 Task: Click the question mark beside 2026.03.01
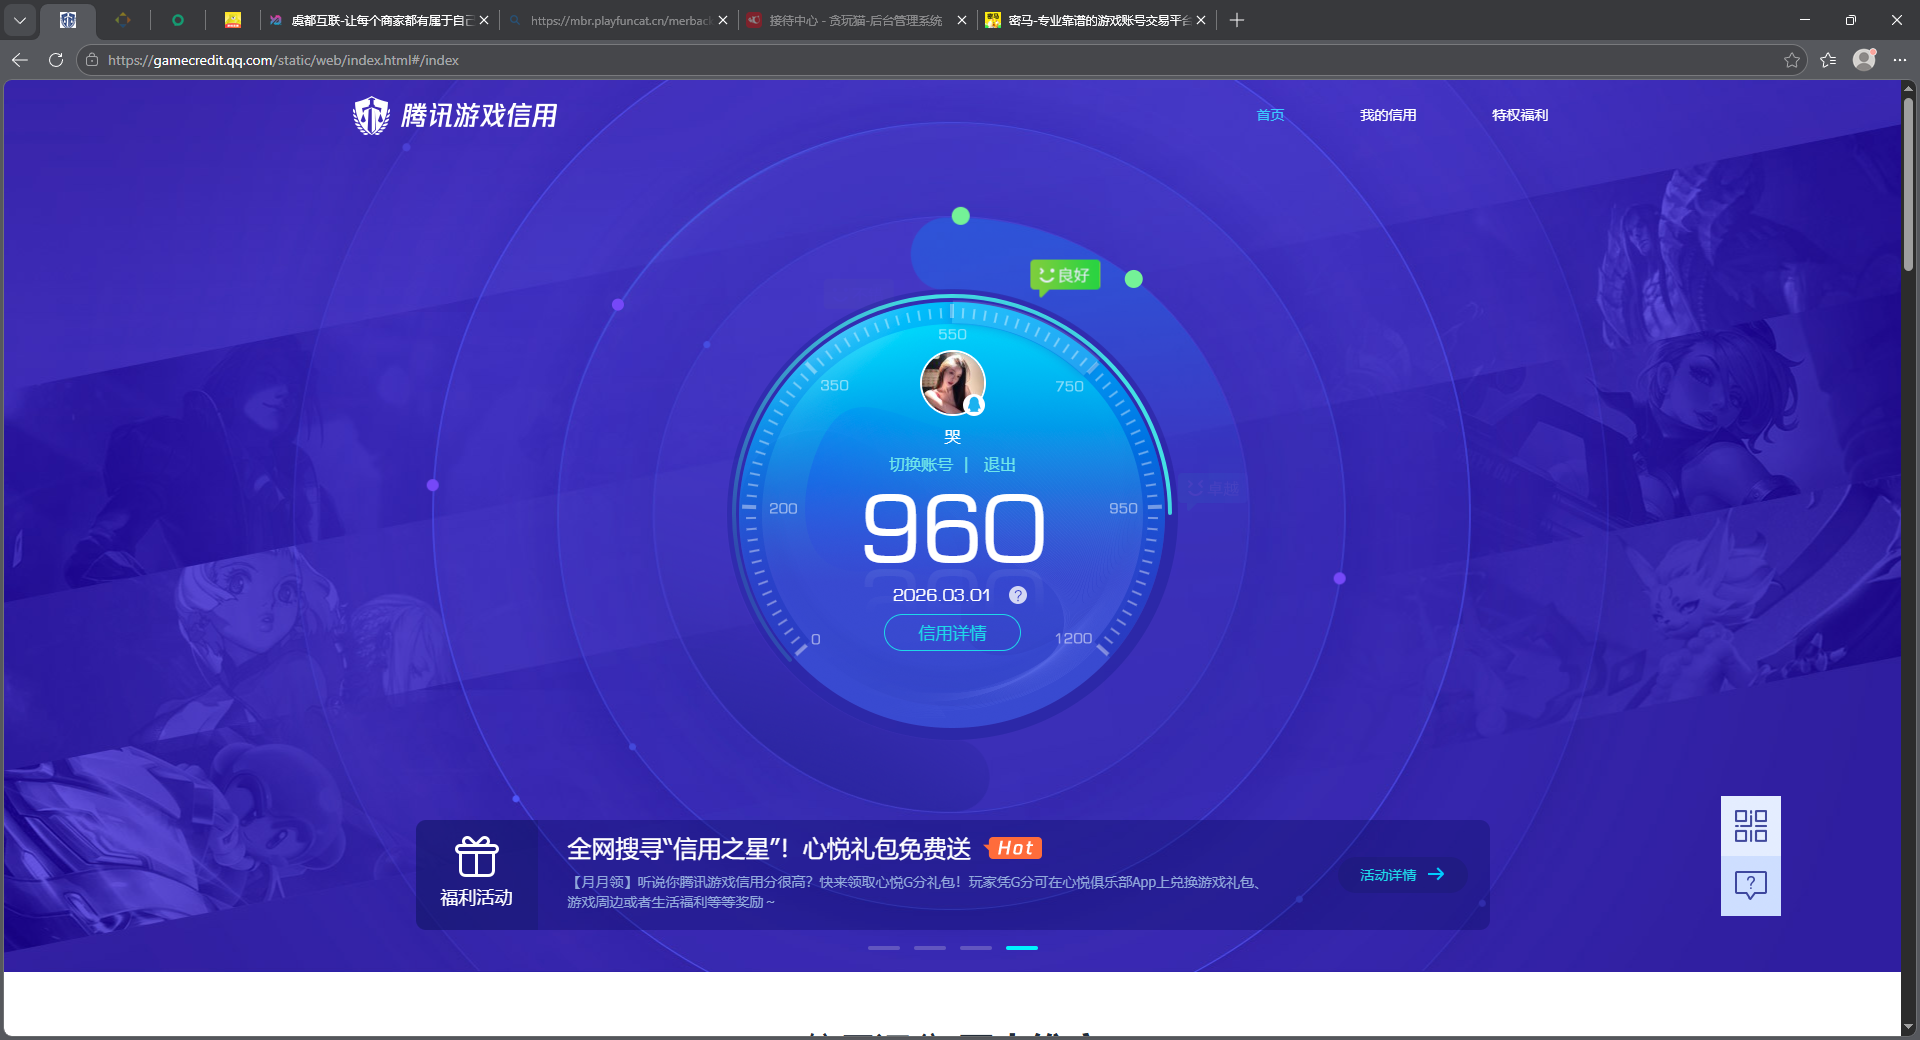pos(1018,595)
